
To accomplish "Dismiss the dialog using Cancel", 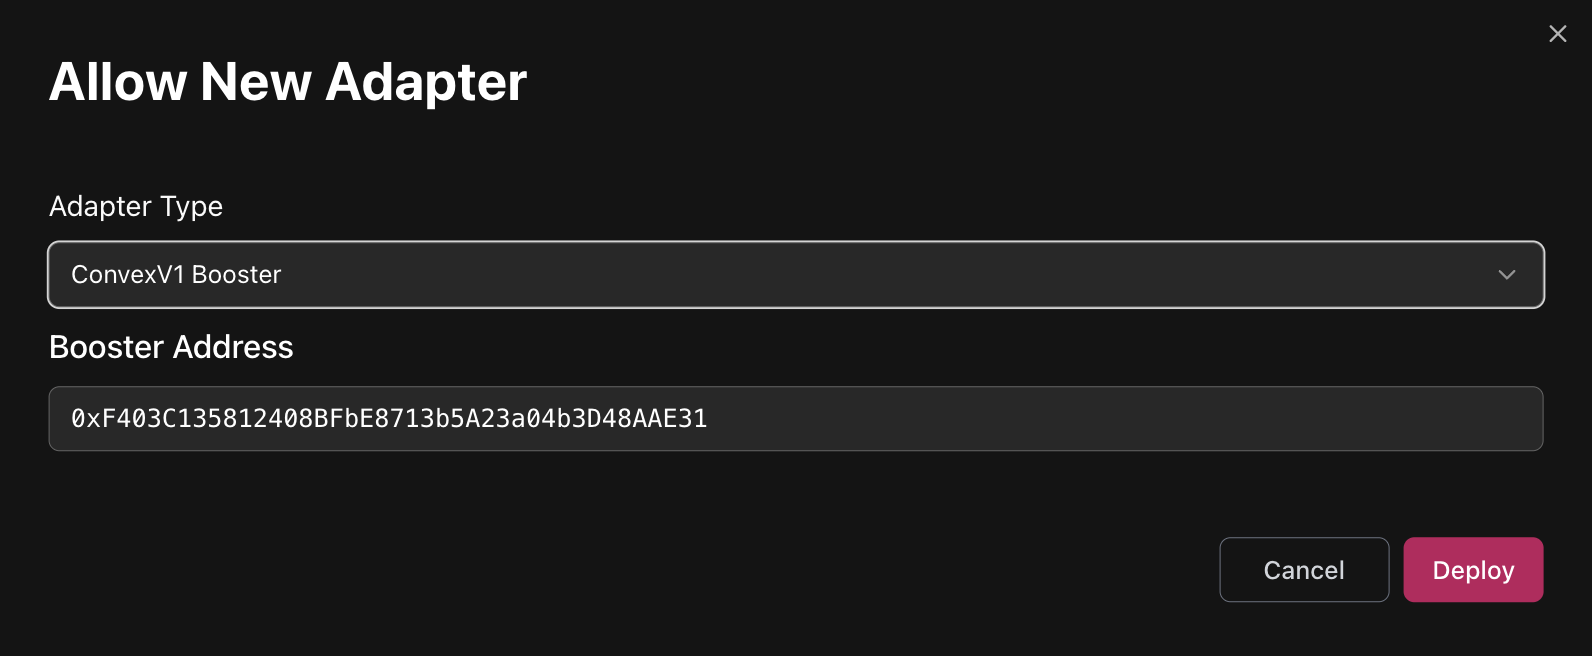I will 1303,570.
